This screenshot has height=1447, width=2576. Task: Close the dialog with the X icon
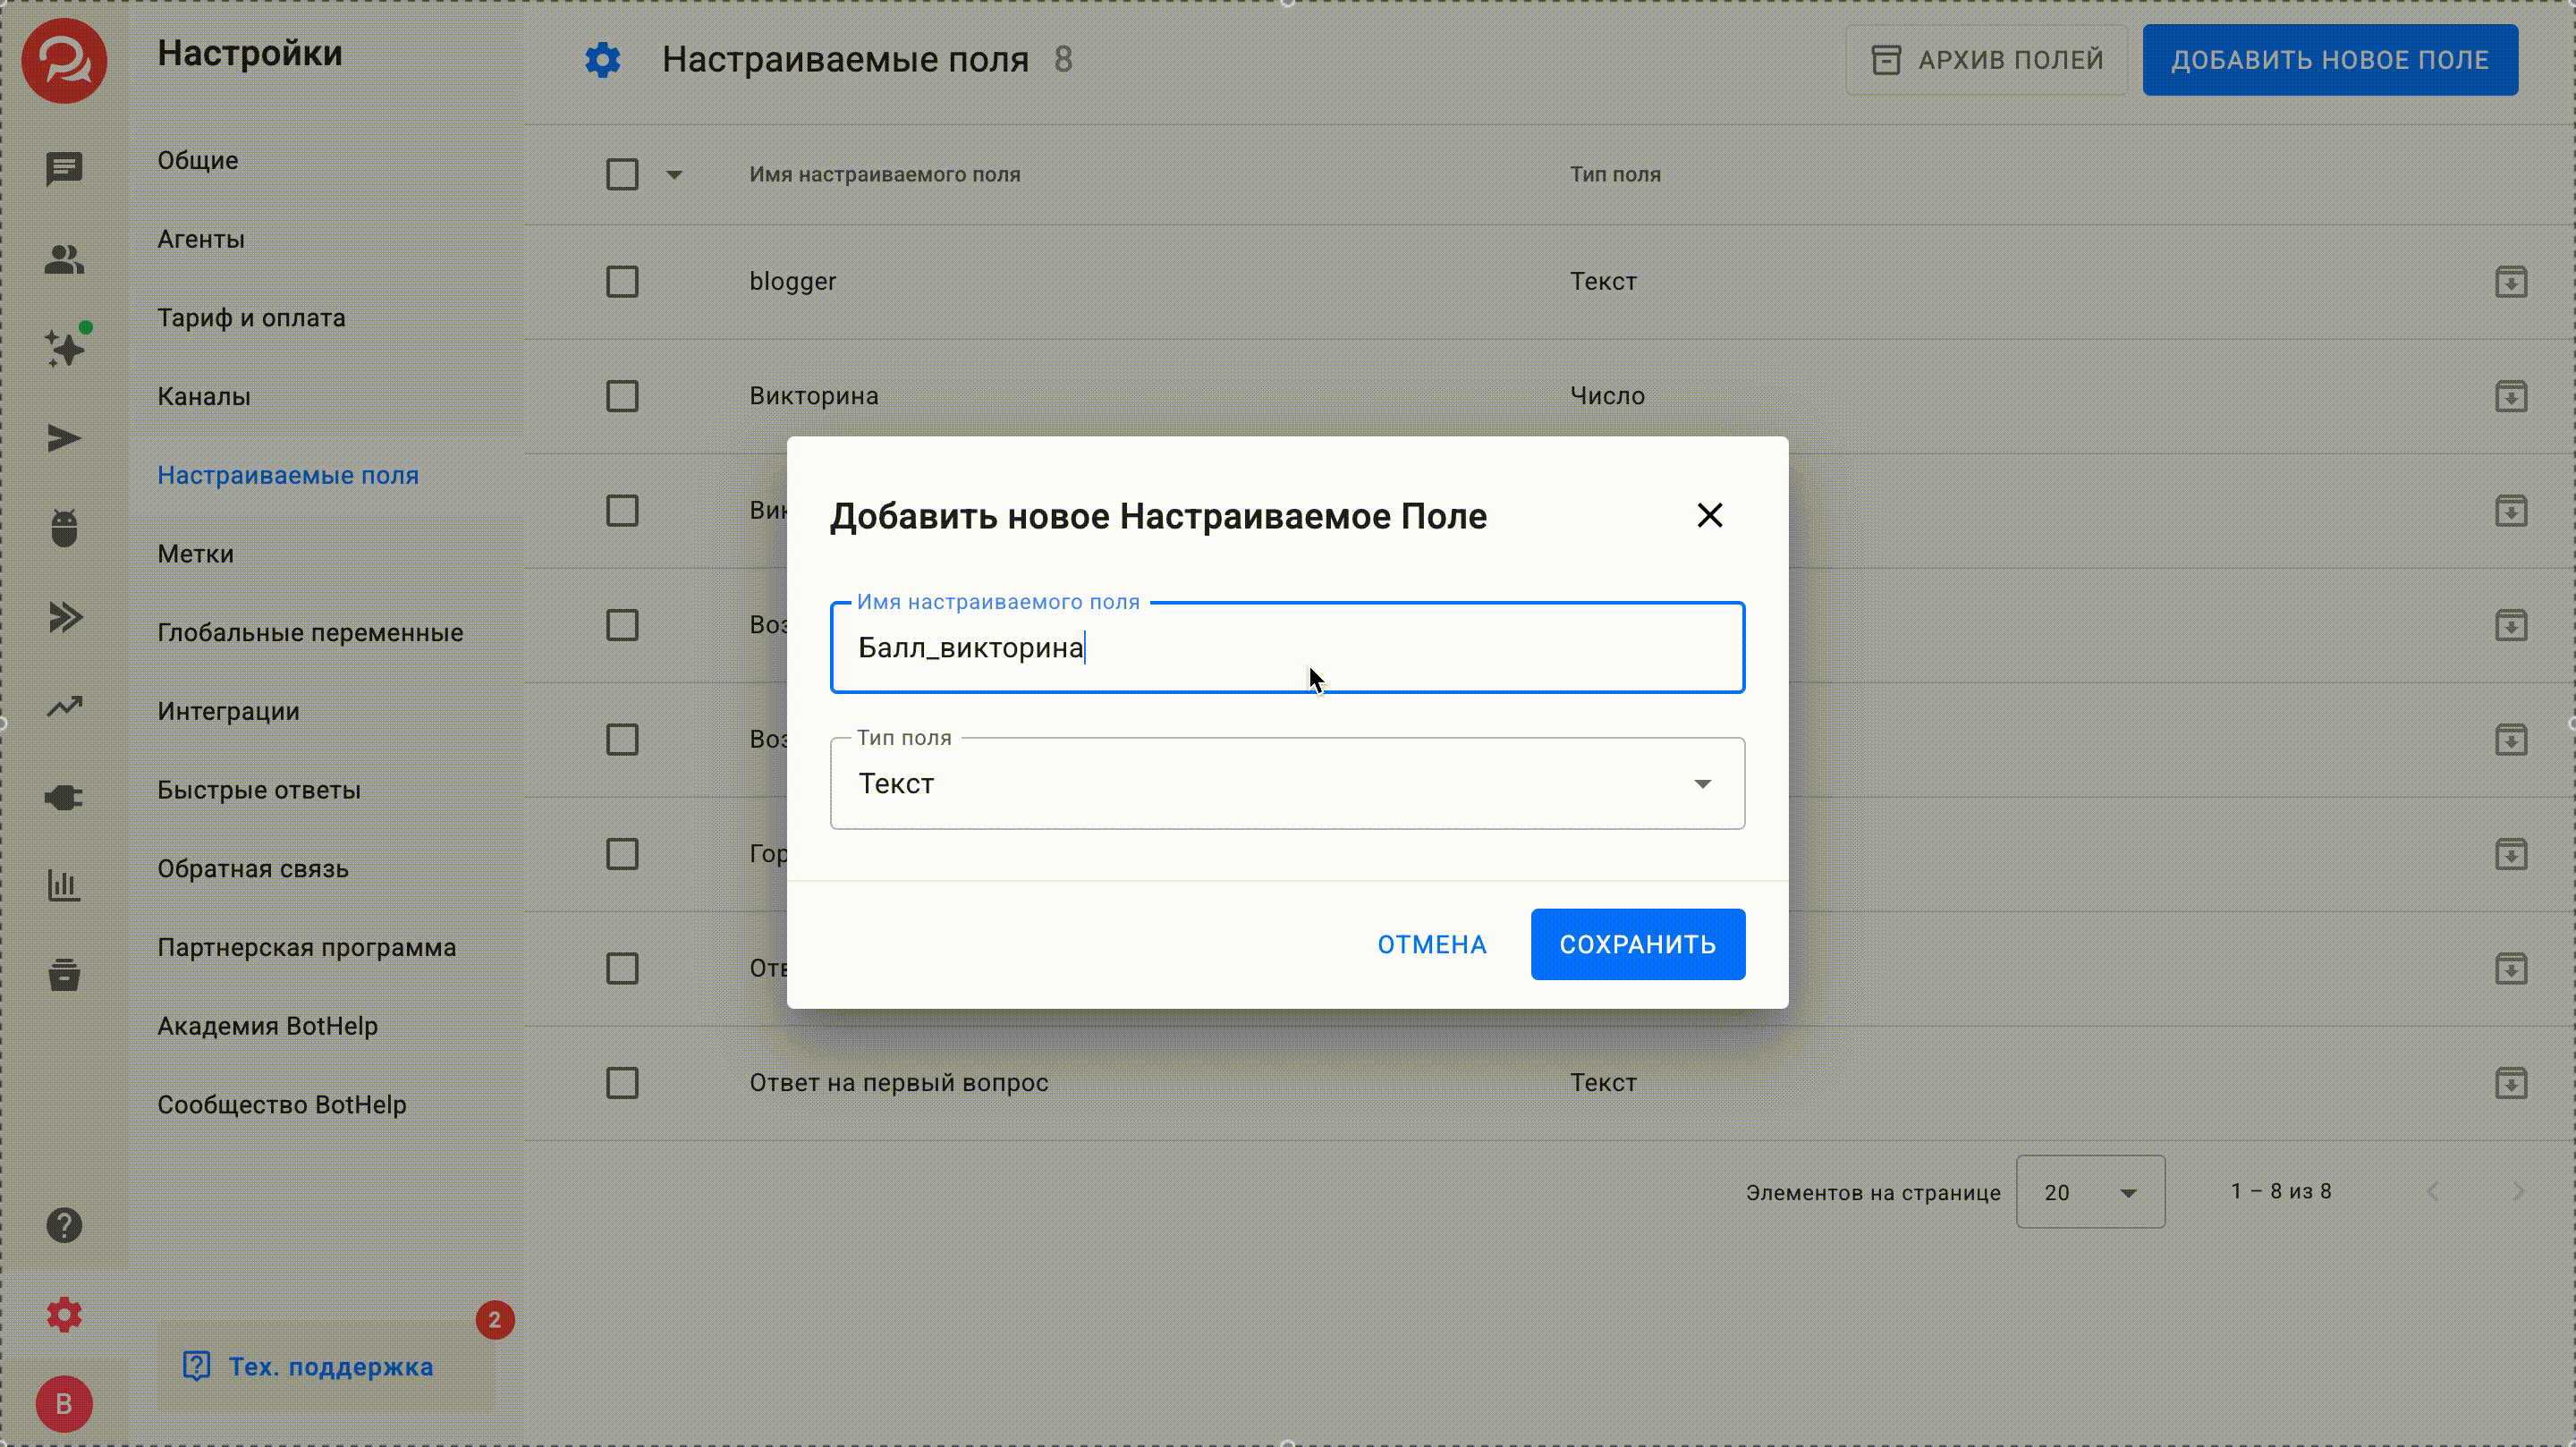pos(1709,516)
